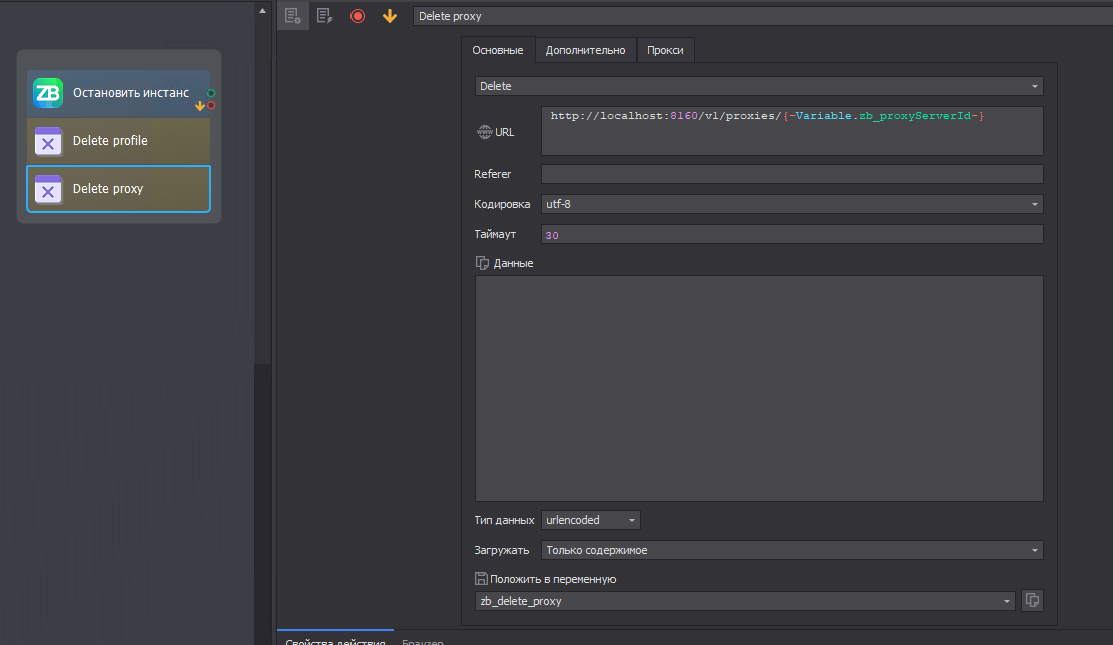Click the Delete profile block icon
Viewport: 1113px width, 645px height.
(48, 141)
